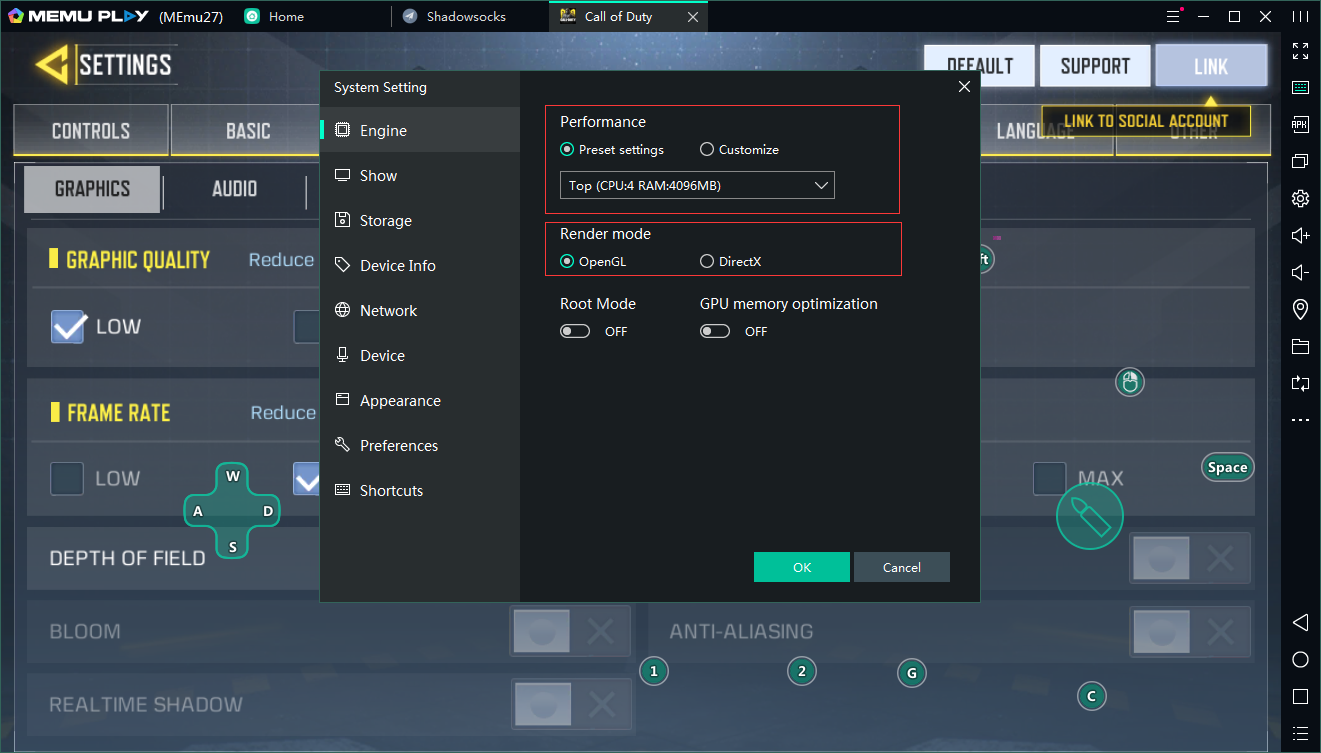The width and height of the screenshot is (1321, 753).
Task: Turn on GPU memory optimization
Action: pos(715,331)
